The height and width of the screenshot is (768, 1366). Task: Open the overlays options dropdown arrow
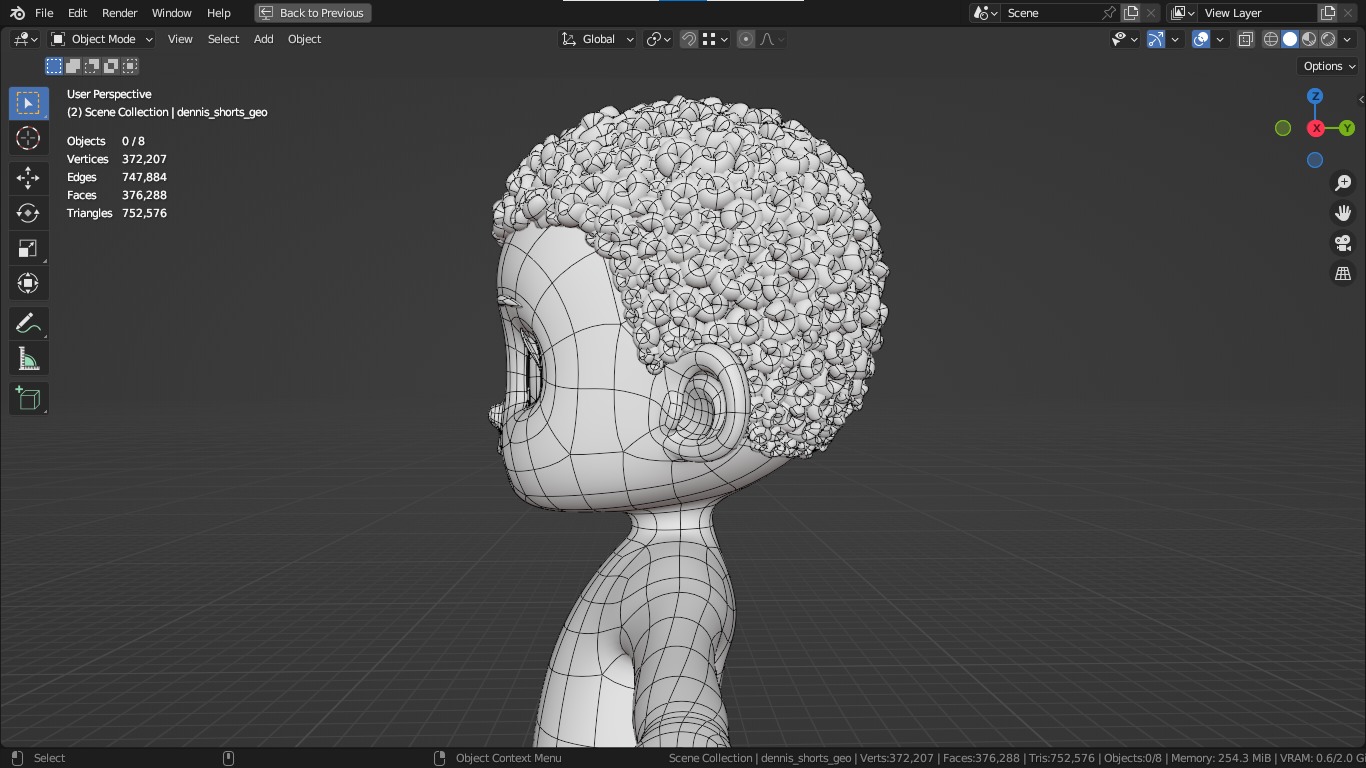(1220, 39)
